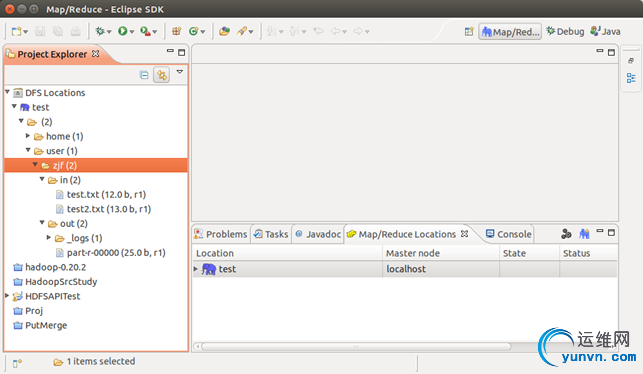Close the Project Explorer view
Screen dimensions: 643x374
(x=96, y=54)
